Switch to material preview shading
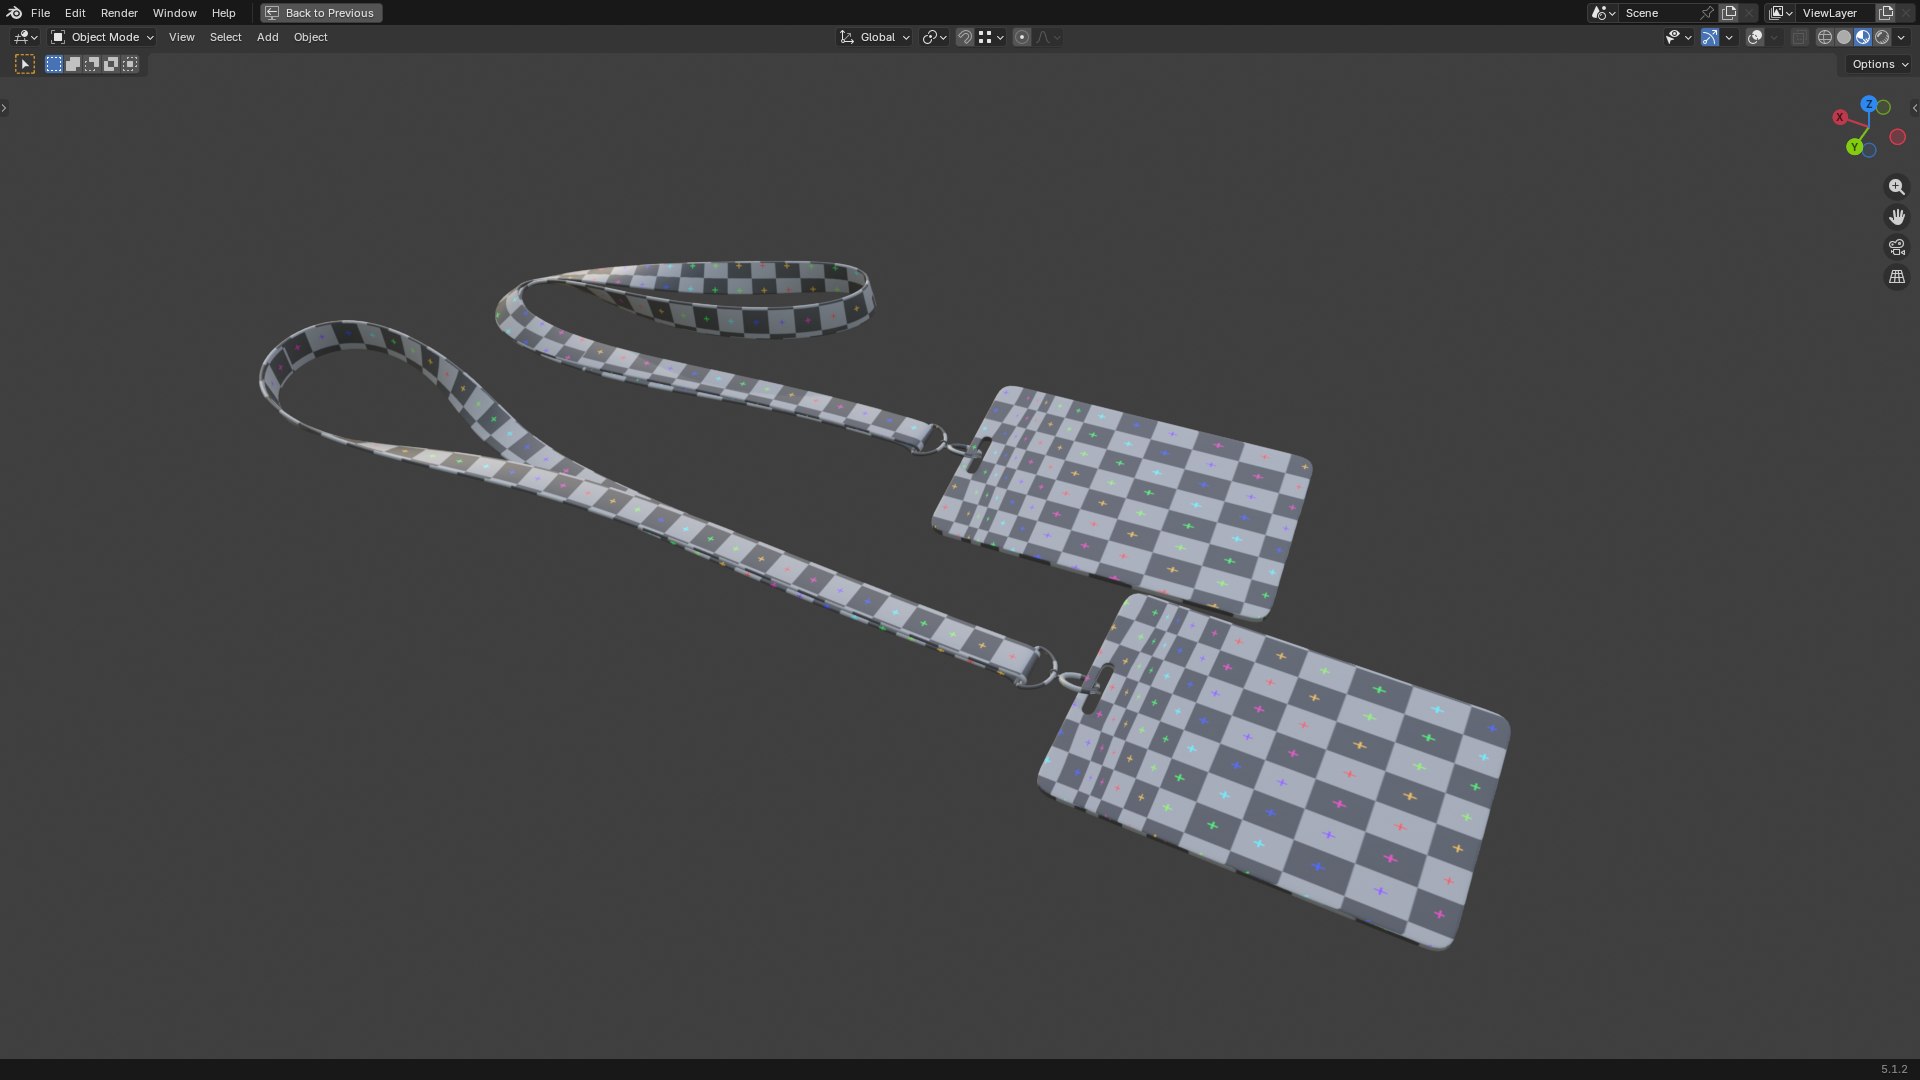Image resolution: width=1920 pixels, height=1080 pixels. 1863,37
